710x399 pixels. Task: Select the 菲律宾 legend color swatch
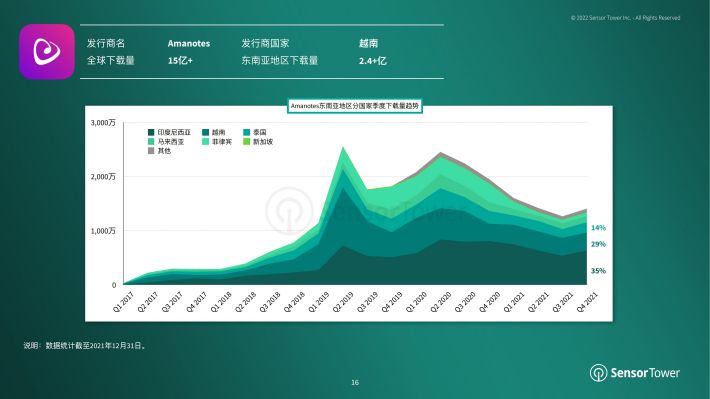206,142
